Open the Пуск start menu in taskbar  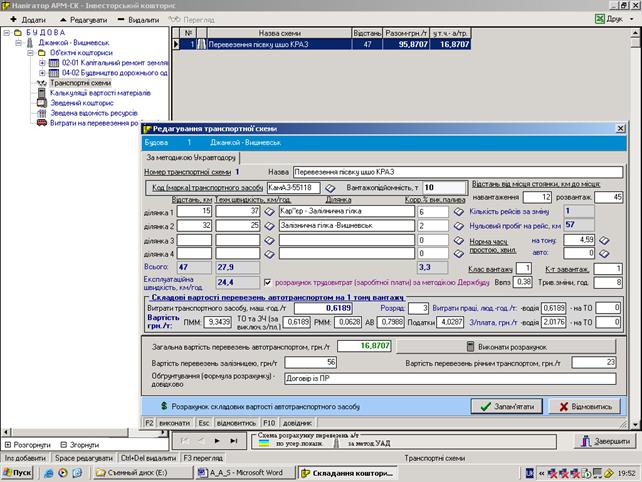[x=18, y=471]
